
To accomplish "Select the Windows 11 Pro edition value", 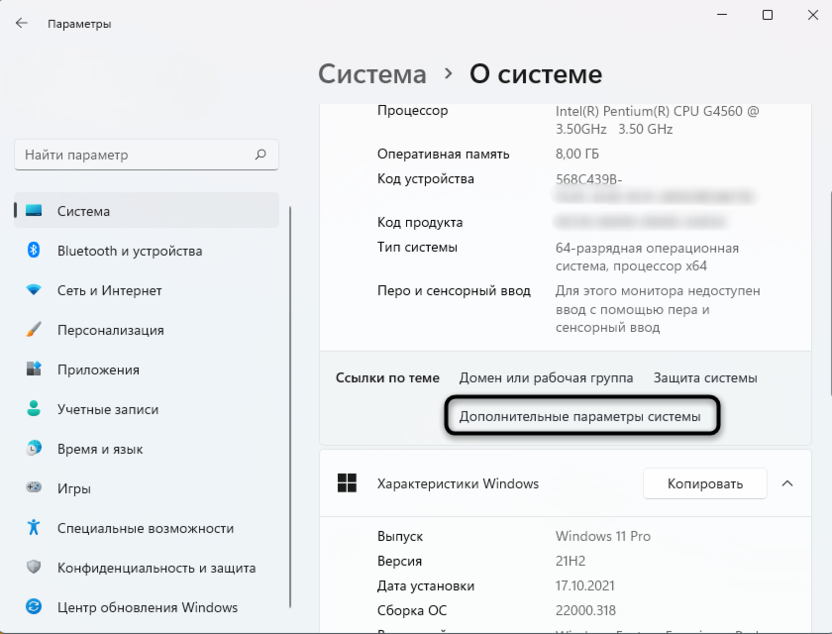I will (x=603, y=536).
